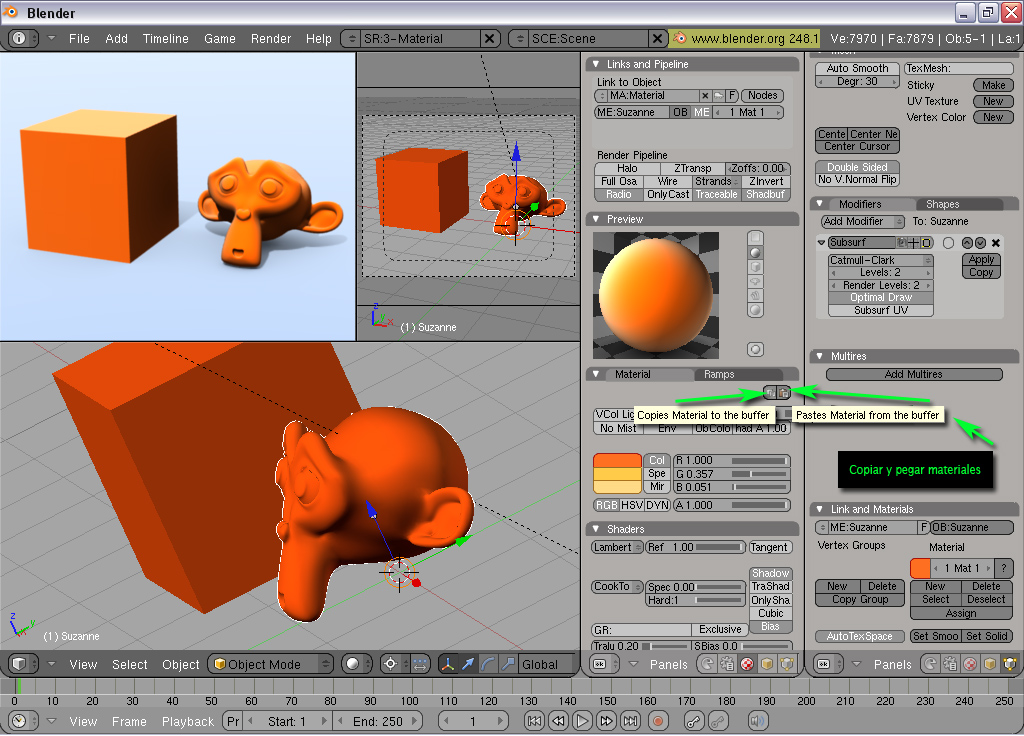The height and width of the screenshot is (736, 1024).
Task: Disable the Traceable option
Action: tap(716, 195)
